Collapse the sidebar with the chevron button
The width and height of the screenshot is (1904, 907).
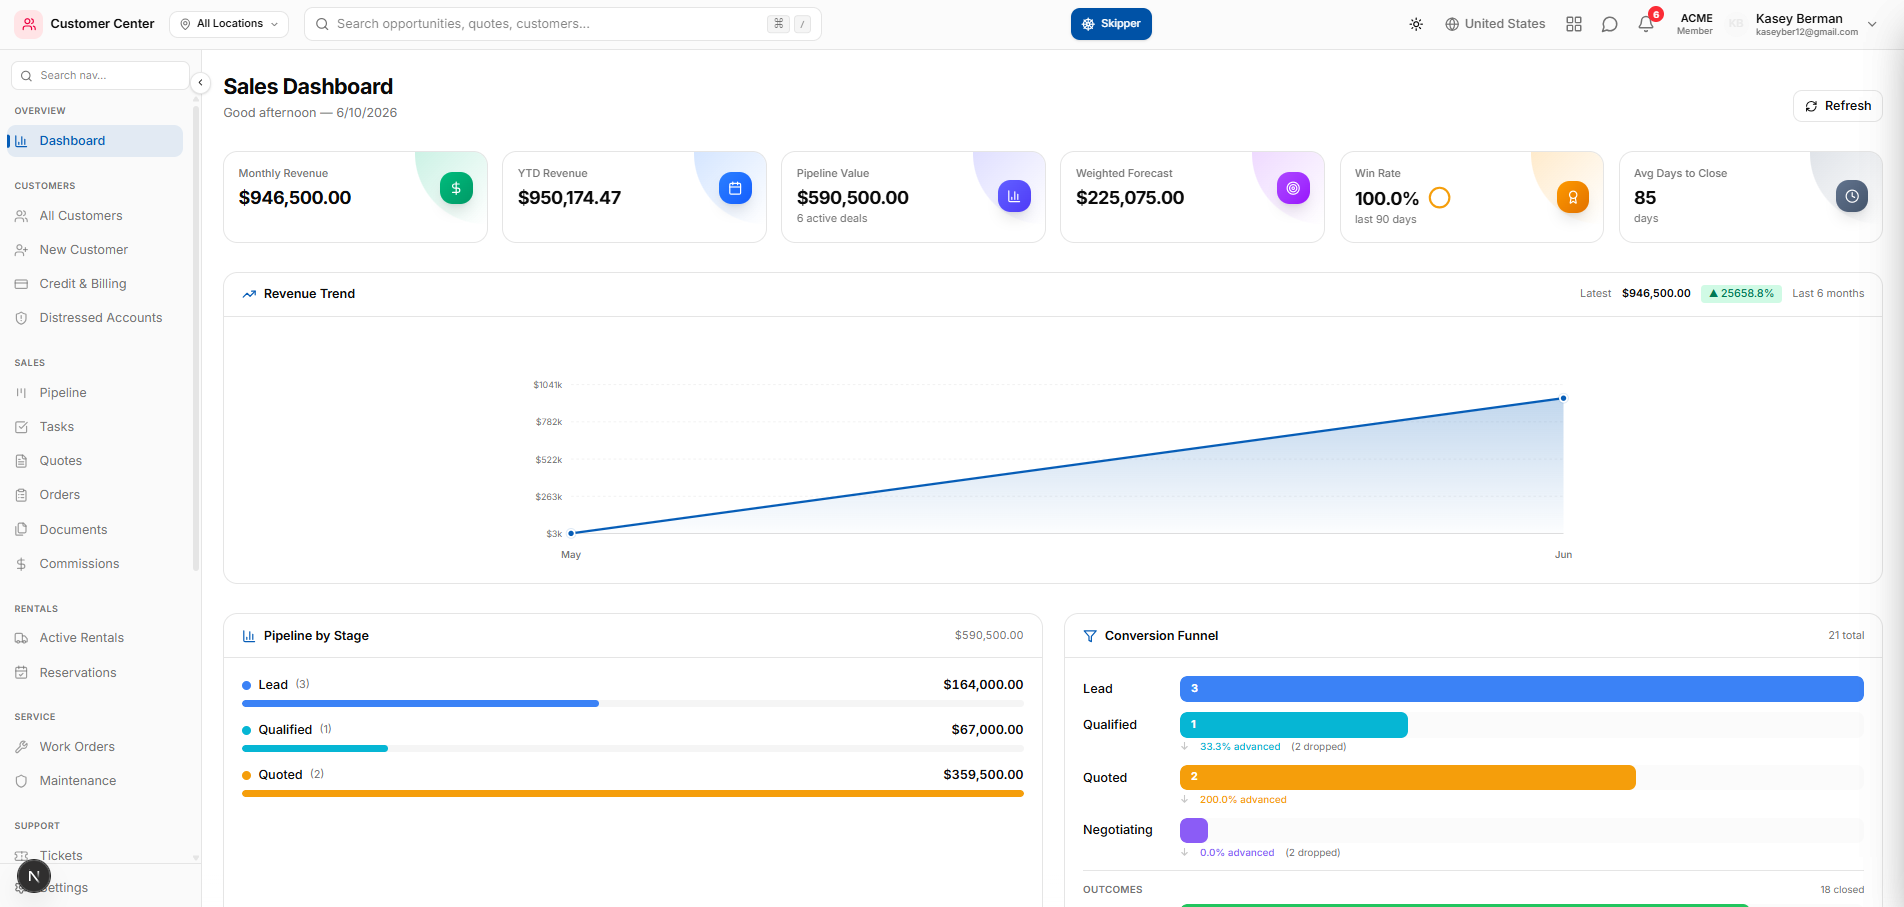click(x=200, y=83)
